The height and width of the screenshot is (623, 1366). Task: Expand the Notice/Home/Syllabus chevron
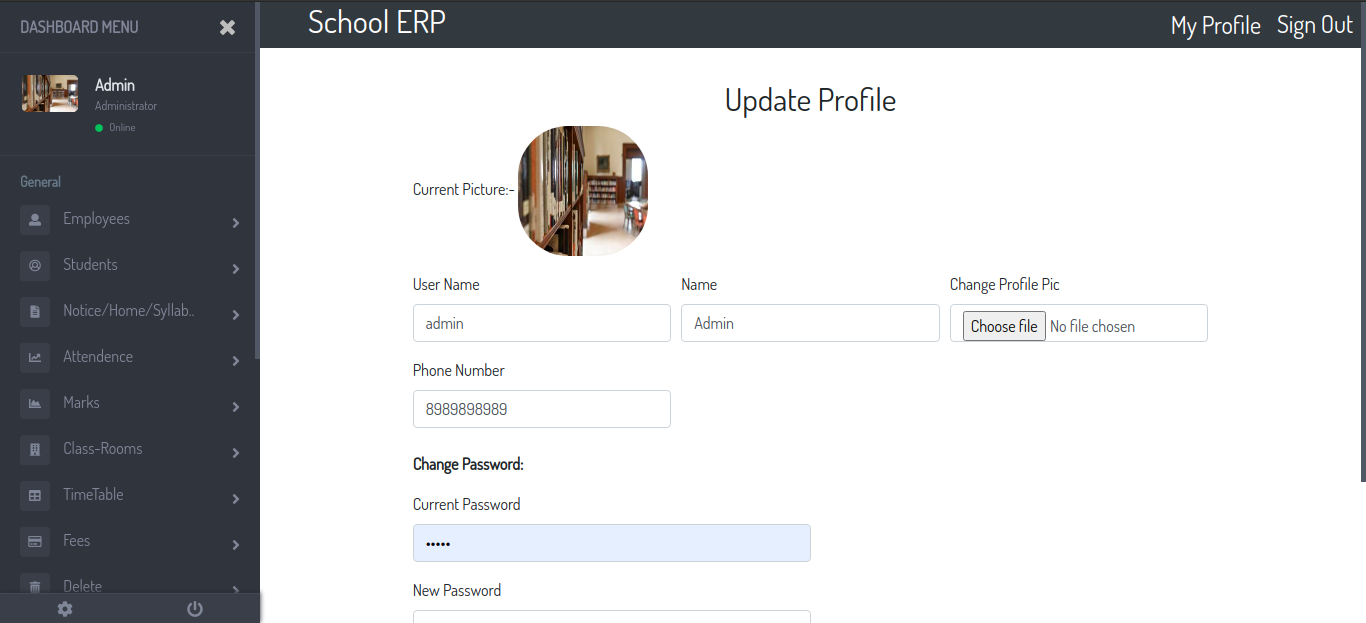tap(236, 315)
